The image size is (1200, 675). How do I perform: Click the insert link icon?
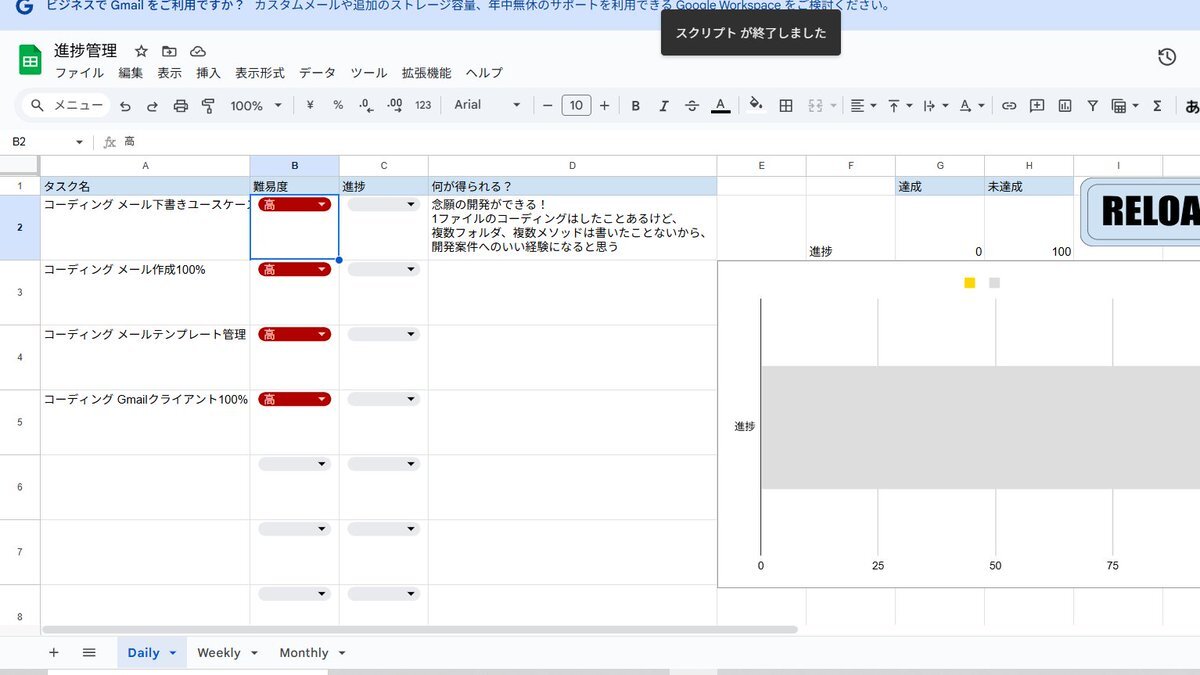point(1009,105)
